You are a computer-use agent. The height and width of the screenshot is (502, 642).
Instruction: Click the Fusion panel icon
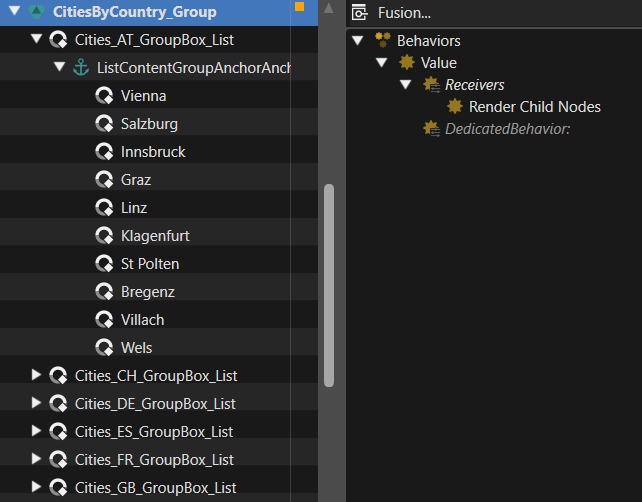[x=359, y=13]
